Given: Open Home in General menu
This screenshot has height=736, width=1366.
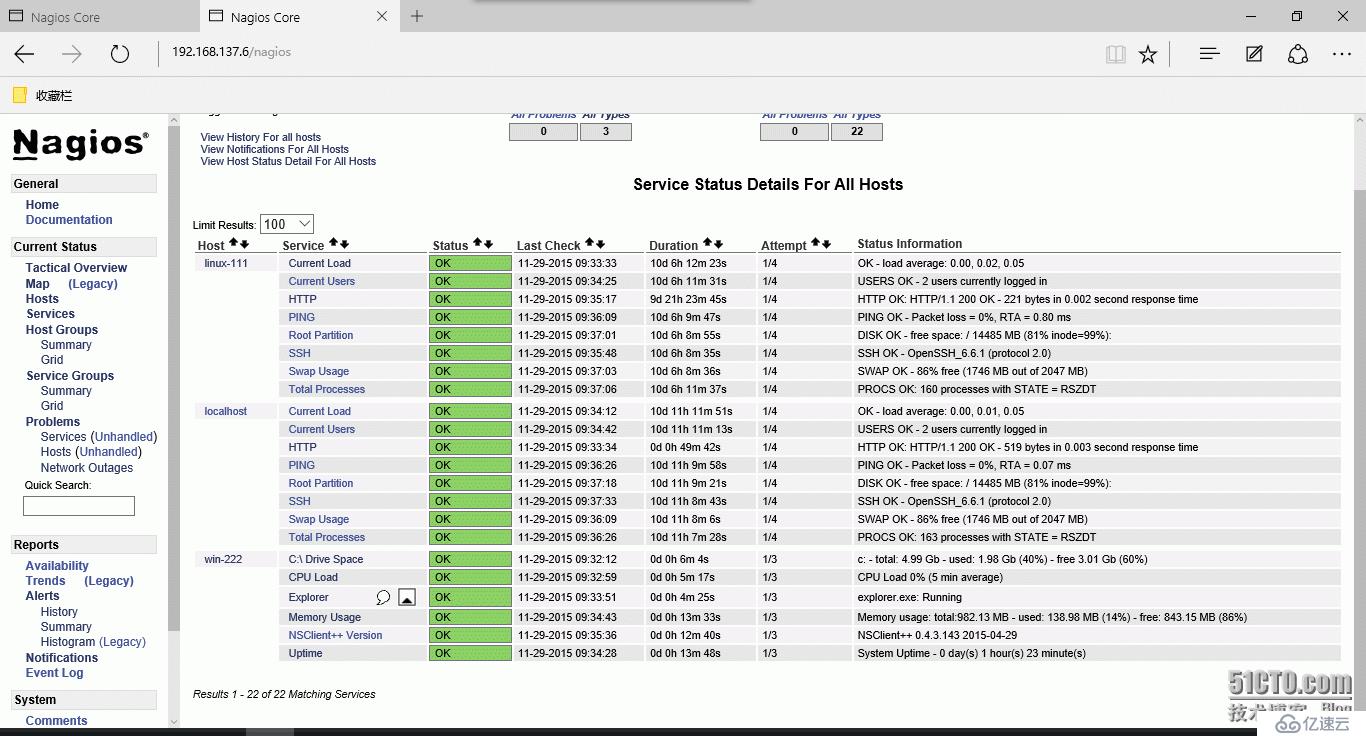Looking at the screenshot, I should 42,205.
